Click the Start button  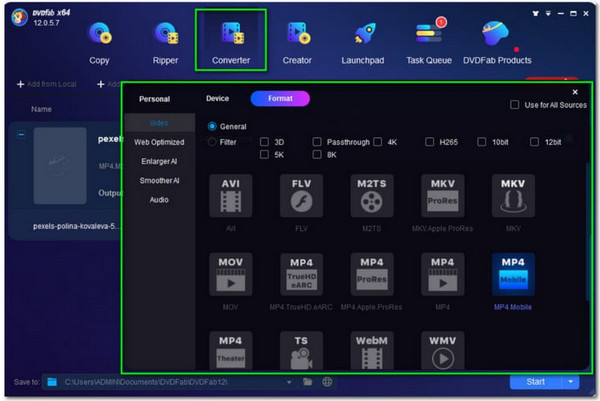click(x=535, y=382)
